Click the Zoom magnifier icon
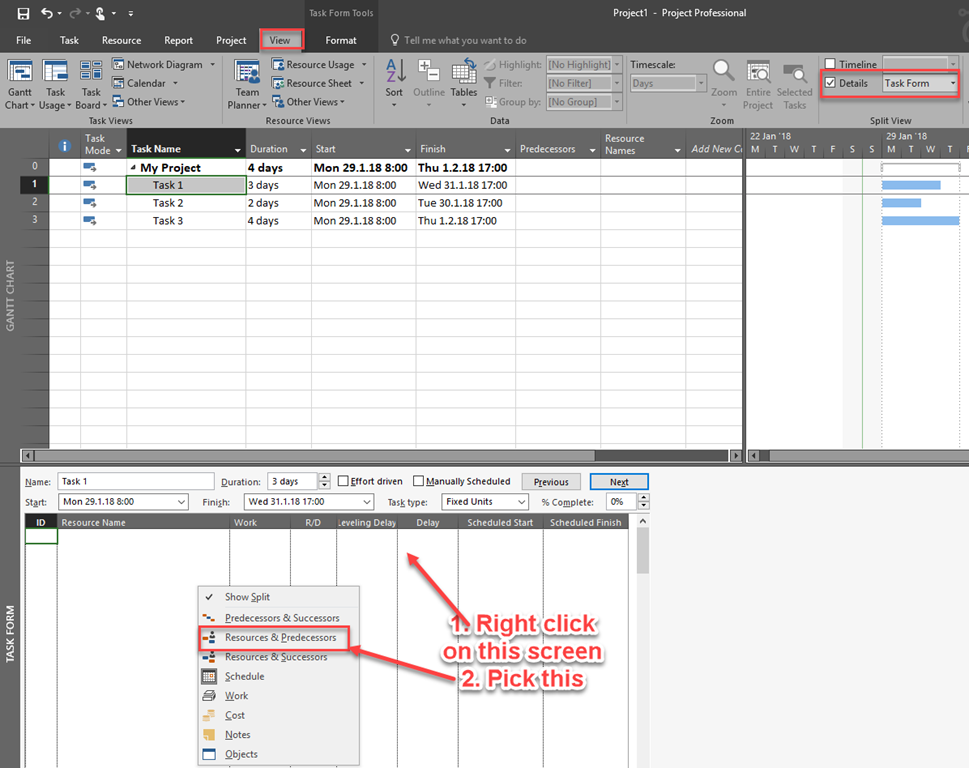969x768 pixels. [x=723, y=72]
